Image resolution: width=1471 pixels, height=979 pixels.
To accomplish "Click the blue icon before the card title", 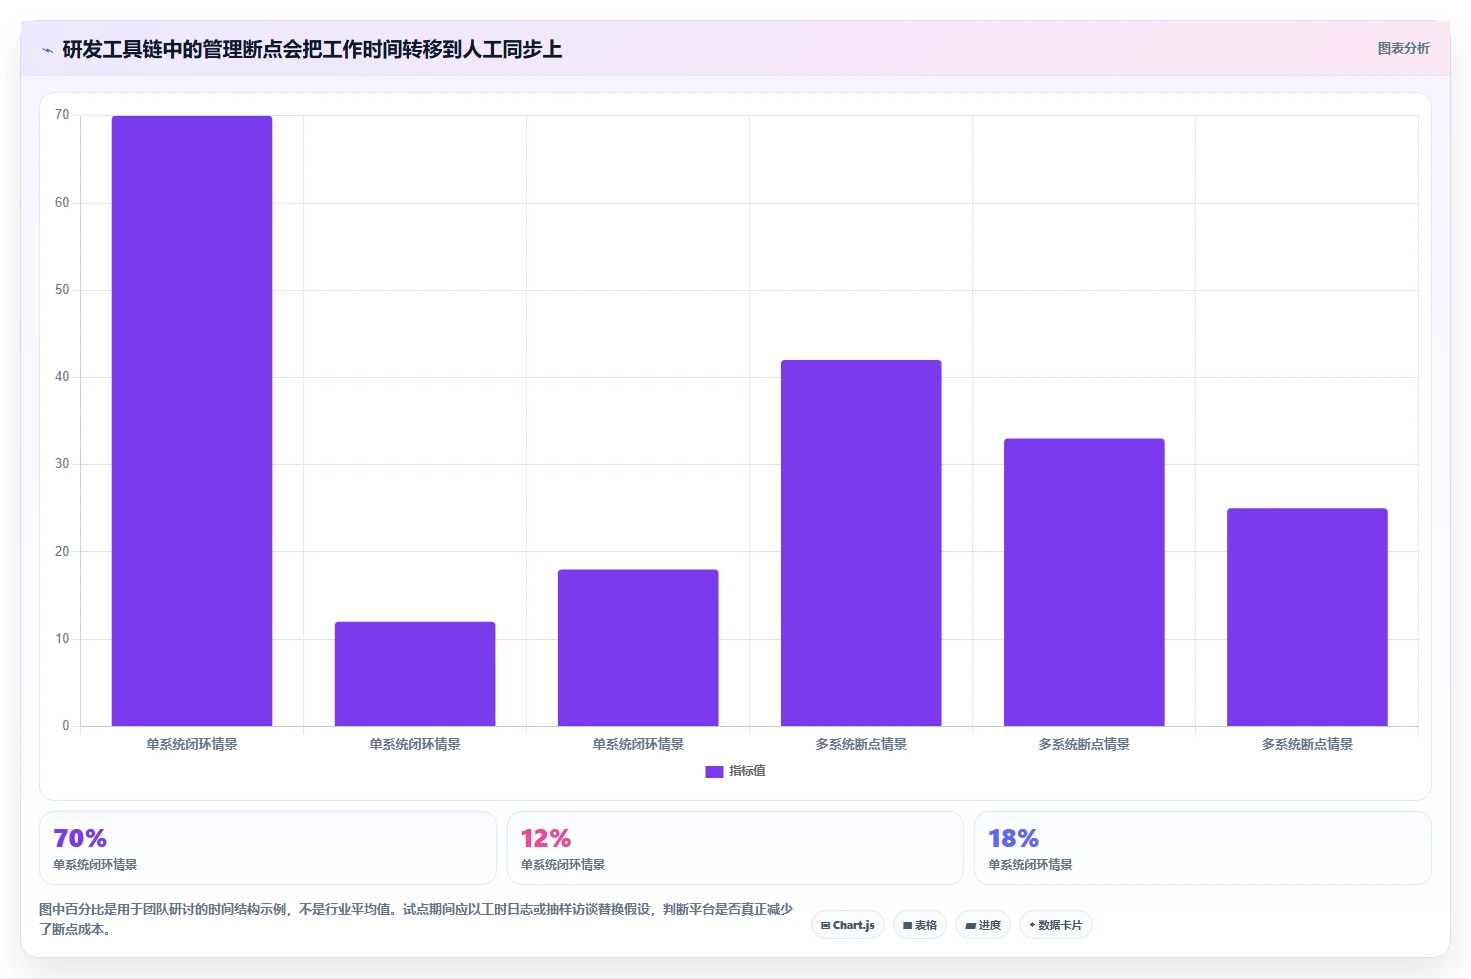I will (x=47, y=50).
